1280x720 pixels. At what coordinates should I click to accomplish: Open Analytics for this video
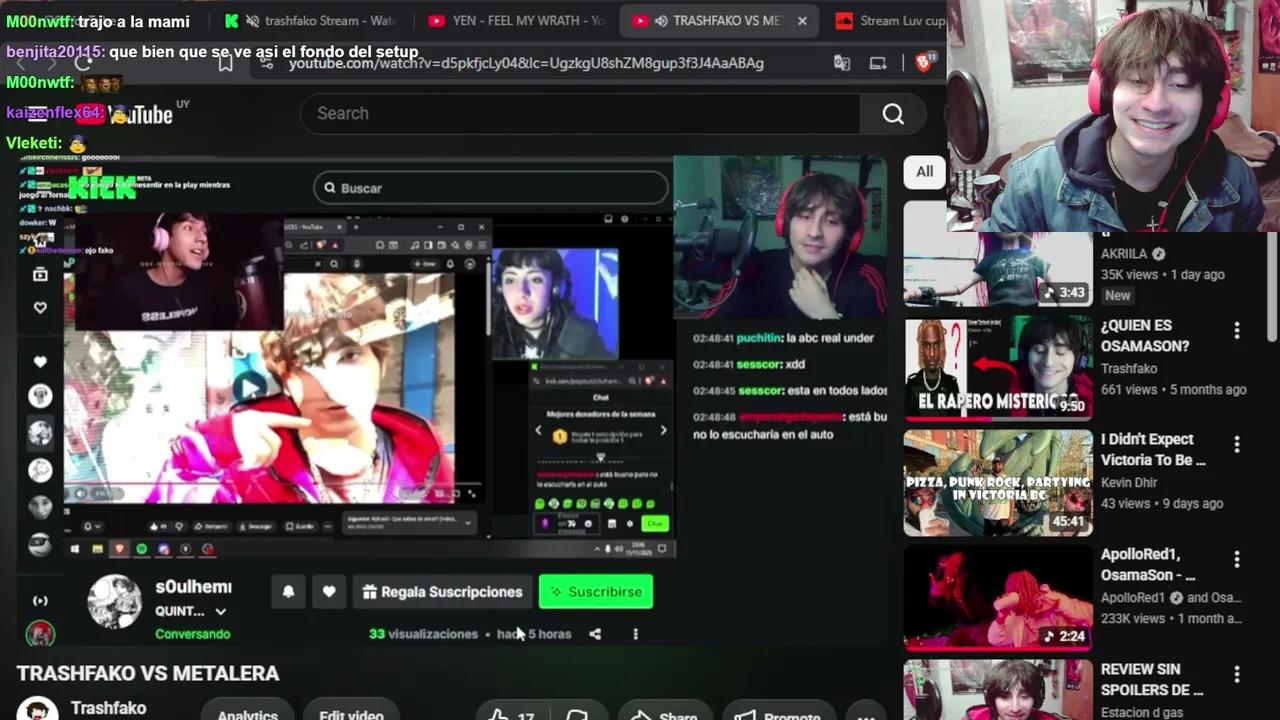pos(248,713)
